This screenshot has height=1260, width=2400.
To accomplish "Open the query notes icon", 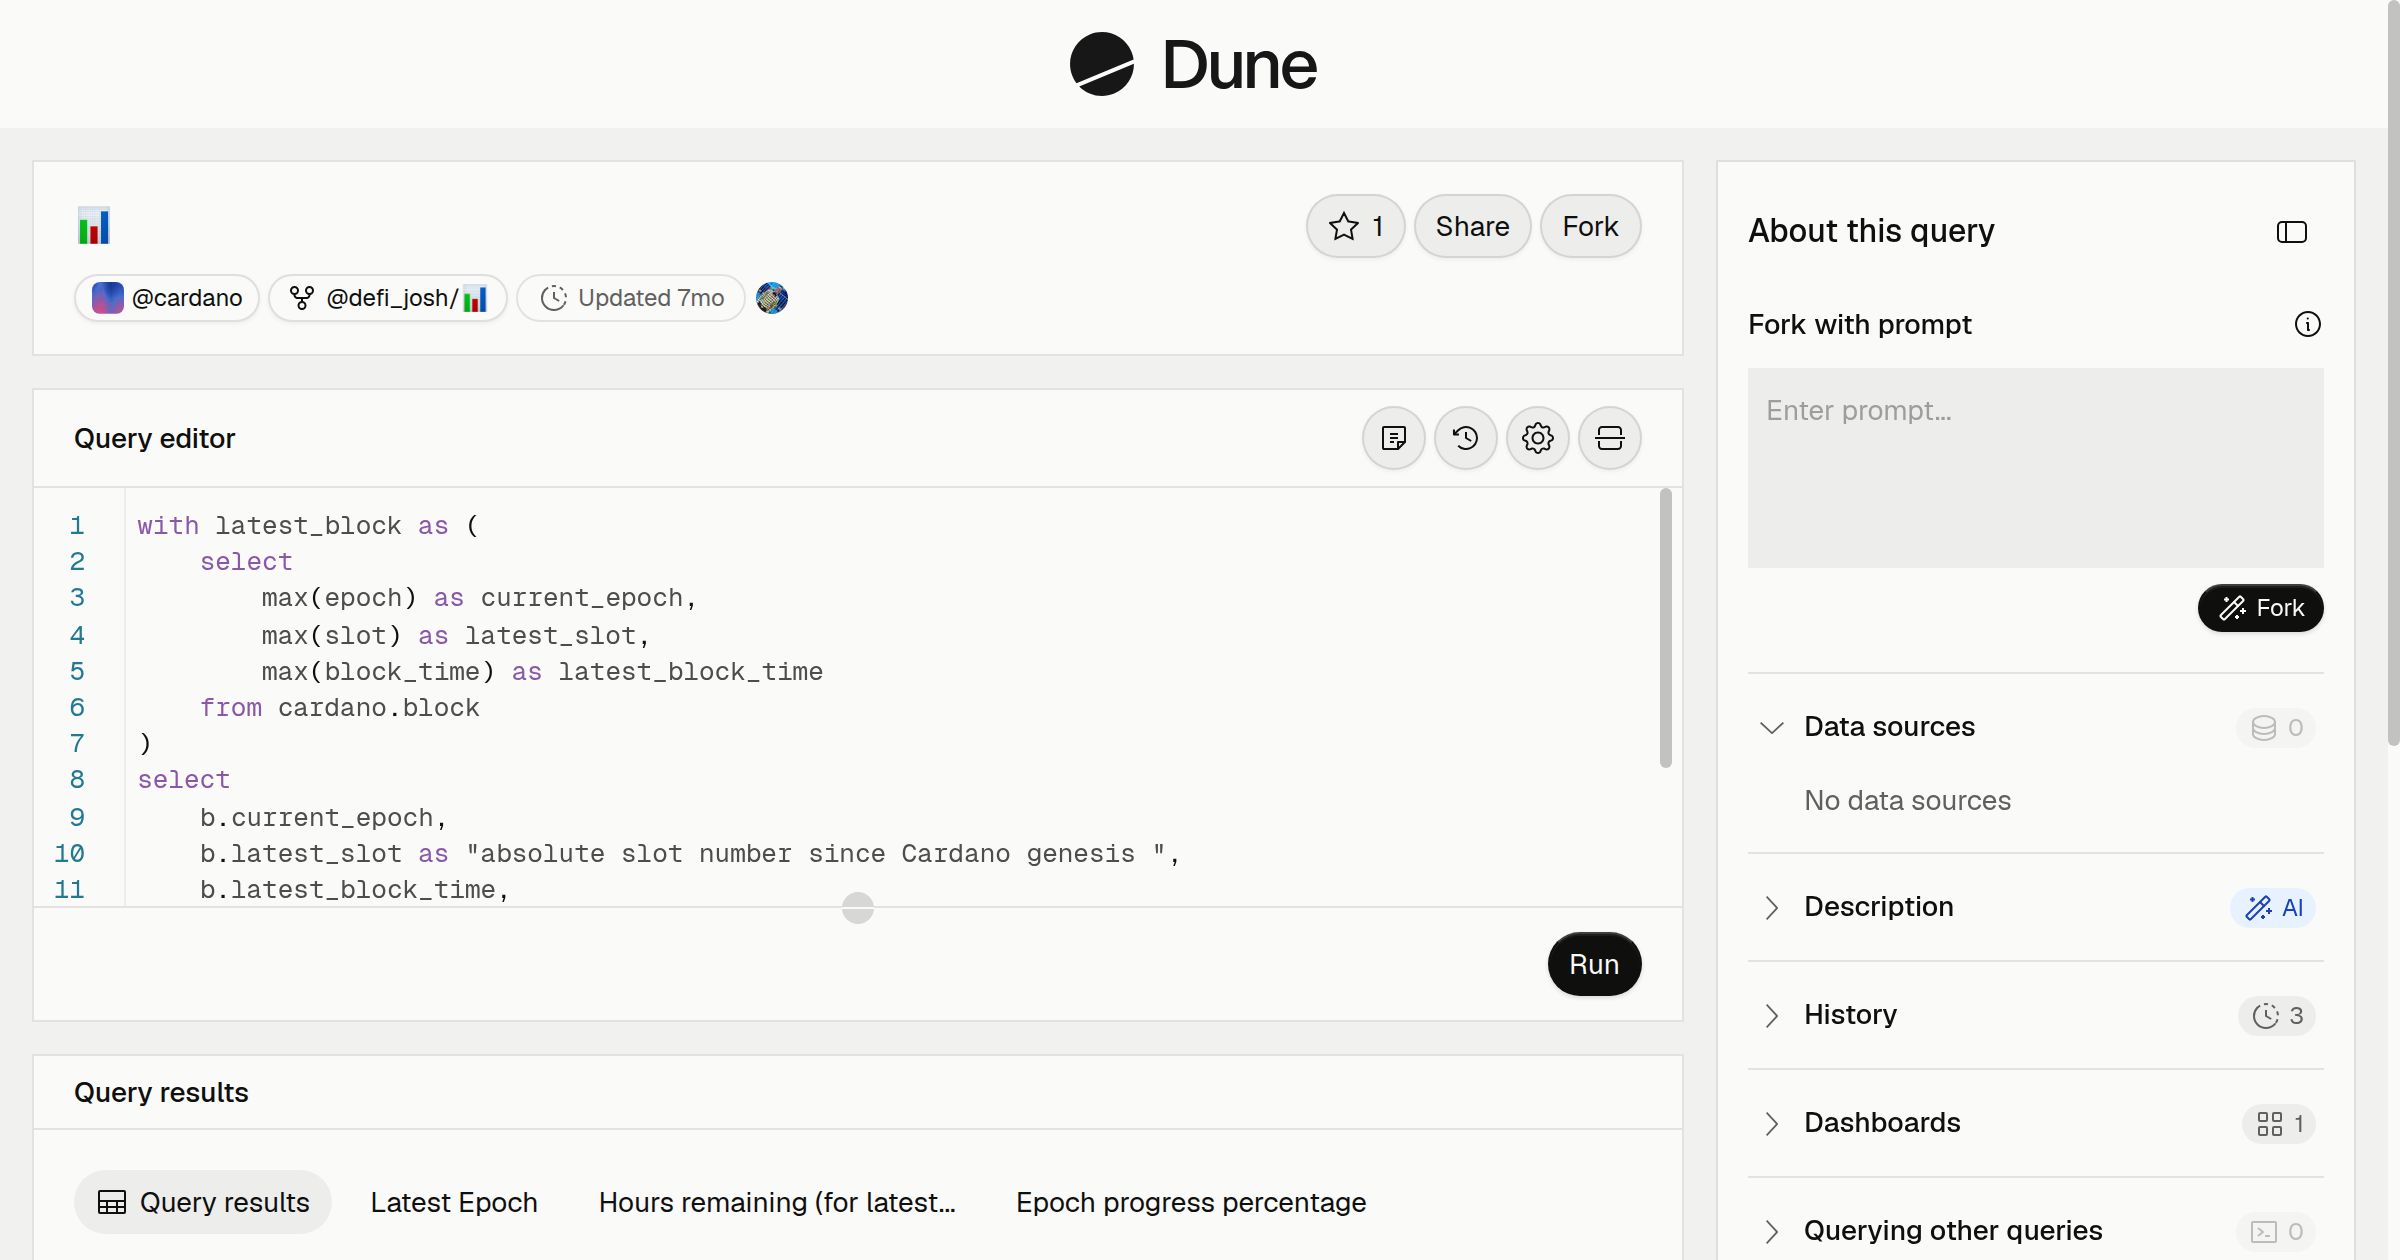I will (1393, 438).
